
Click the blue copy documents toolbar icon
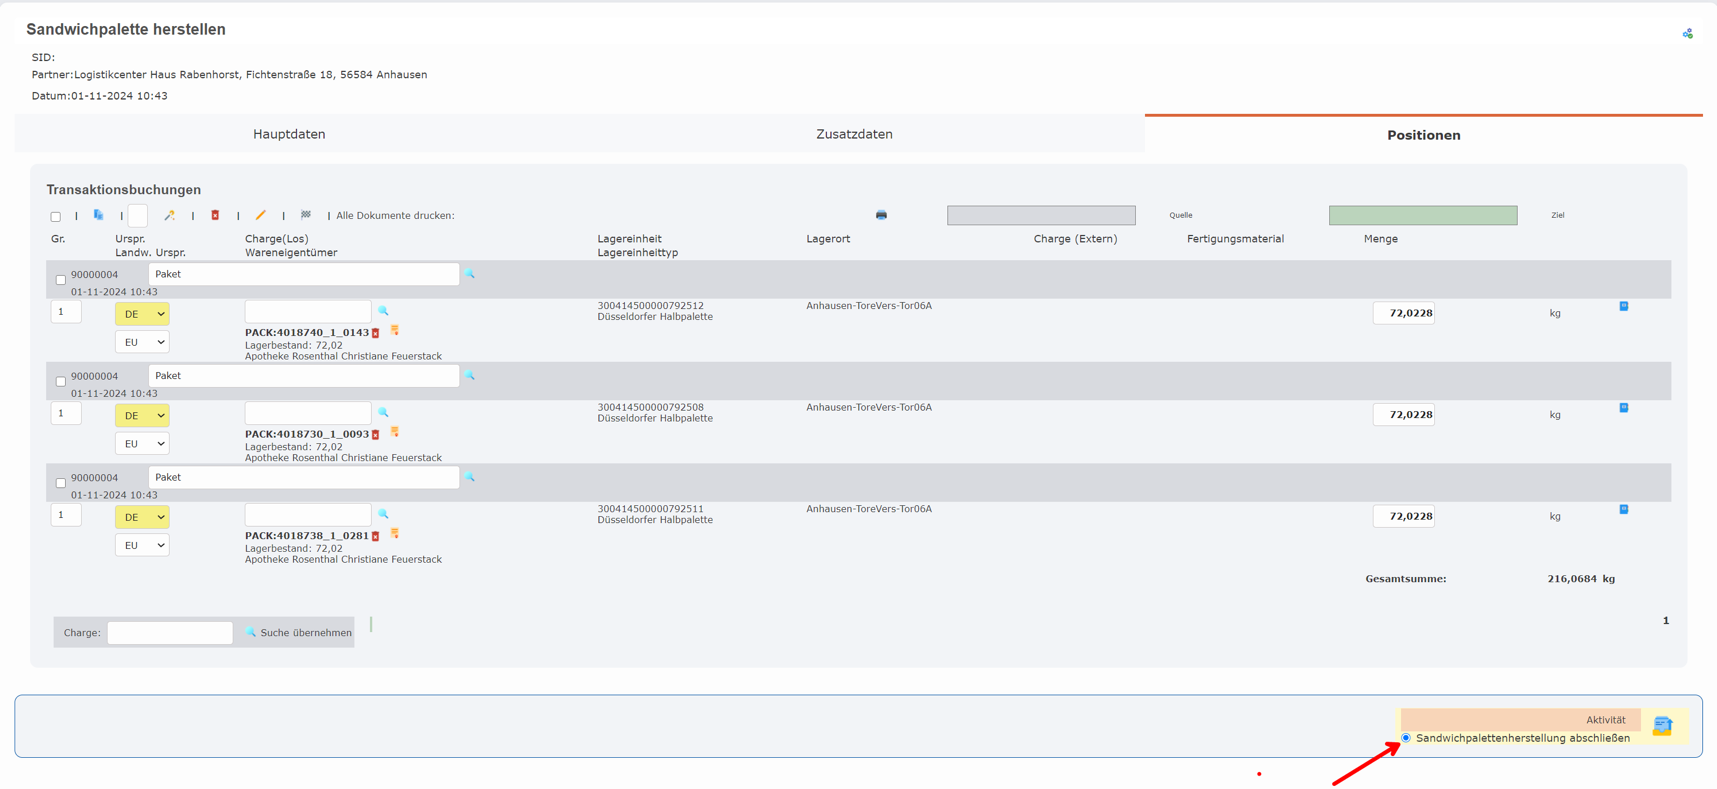pyautogui.click(x=98, y=215)
